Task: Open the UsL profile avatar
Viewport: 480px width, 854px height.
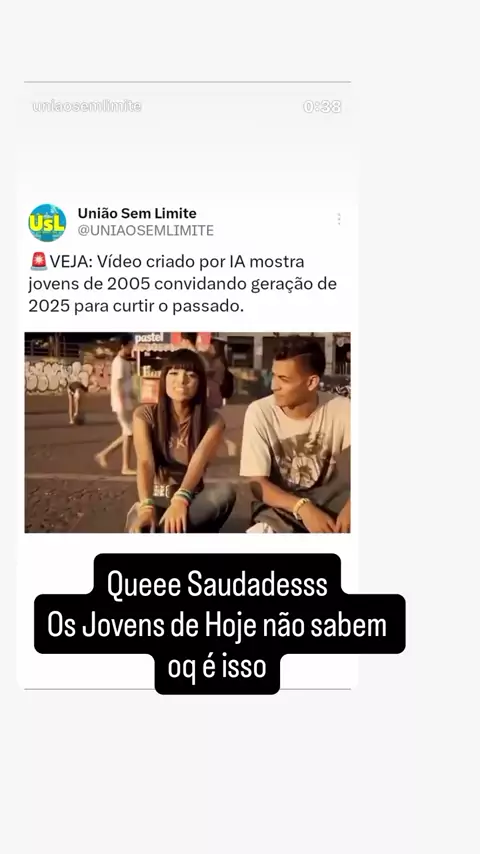Action: coord(47,222)
